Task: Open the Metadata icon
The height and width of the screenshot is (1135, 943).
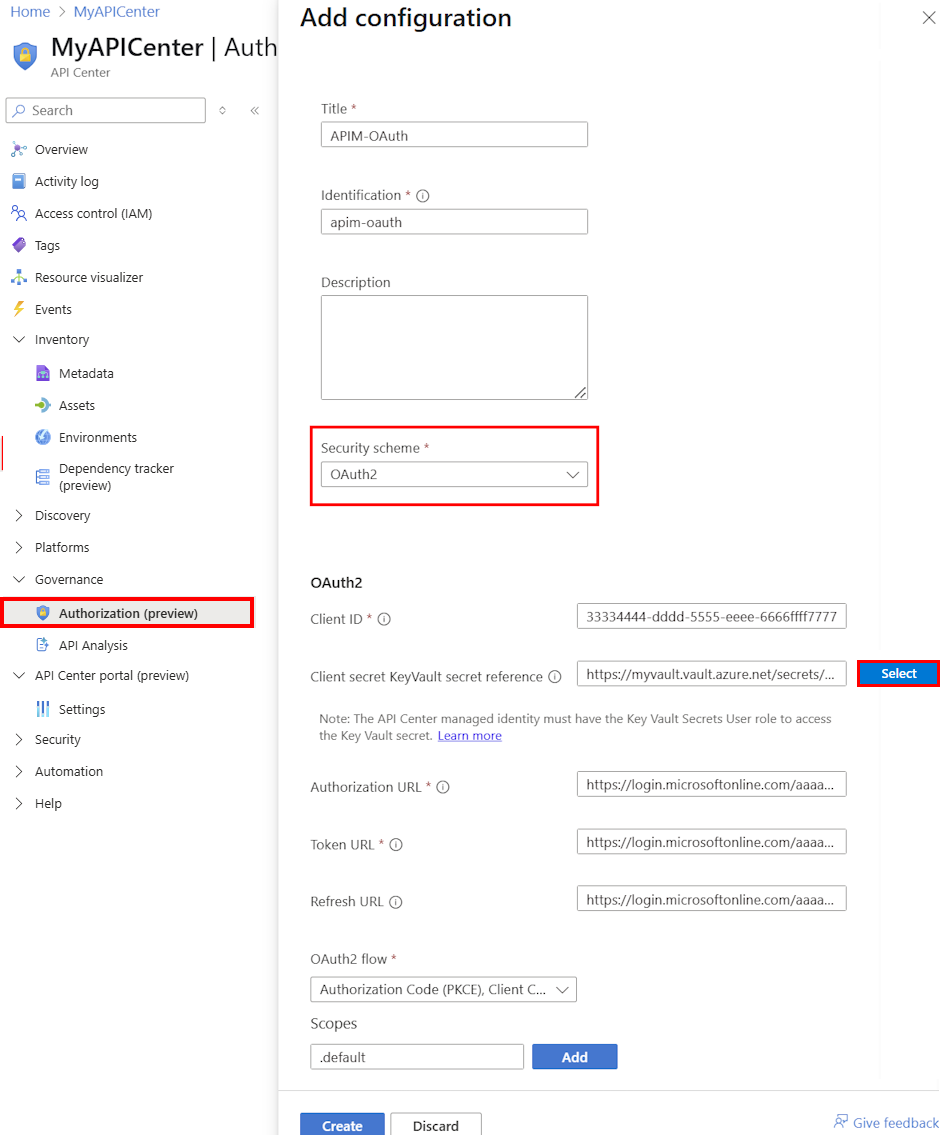Action: [x=43, y=374]
